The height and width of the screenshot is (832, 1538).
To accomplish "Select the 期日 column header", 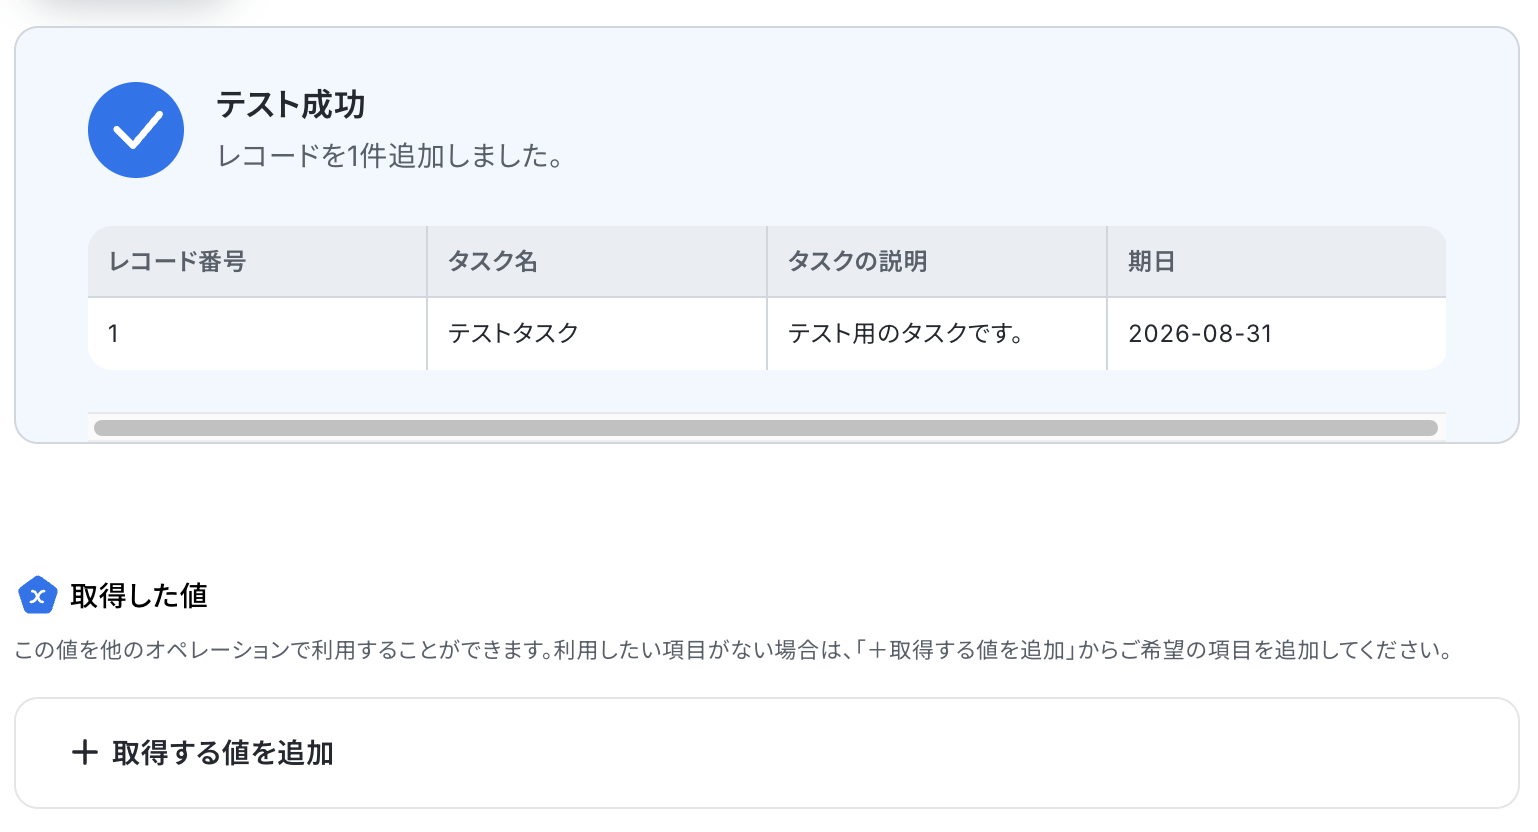I will pyautogui.click(x=1277, y=262).
